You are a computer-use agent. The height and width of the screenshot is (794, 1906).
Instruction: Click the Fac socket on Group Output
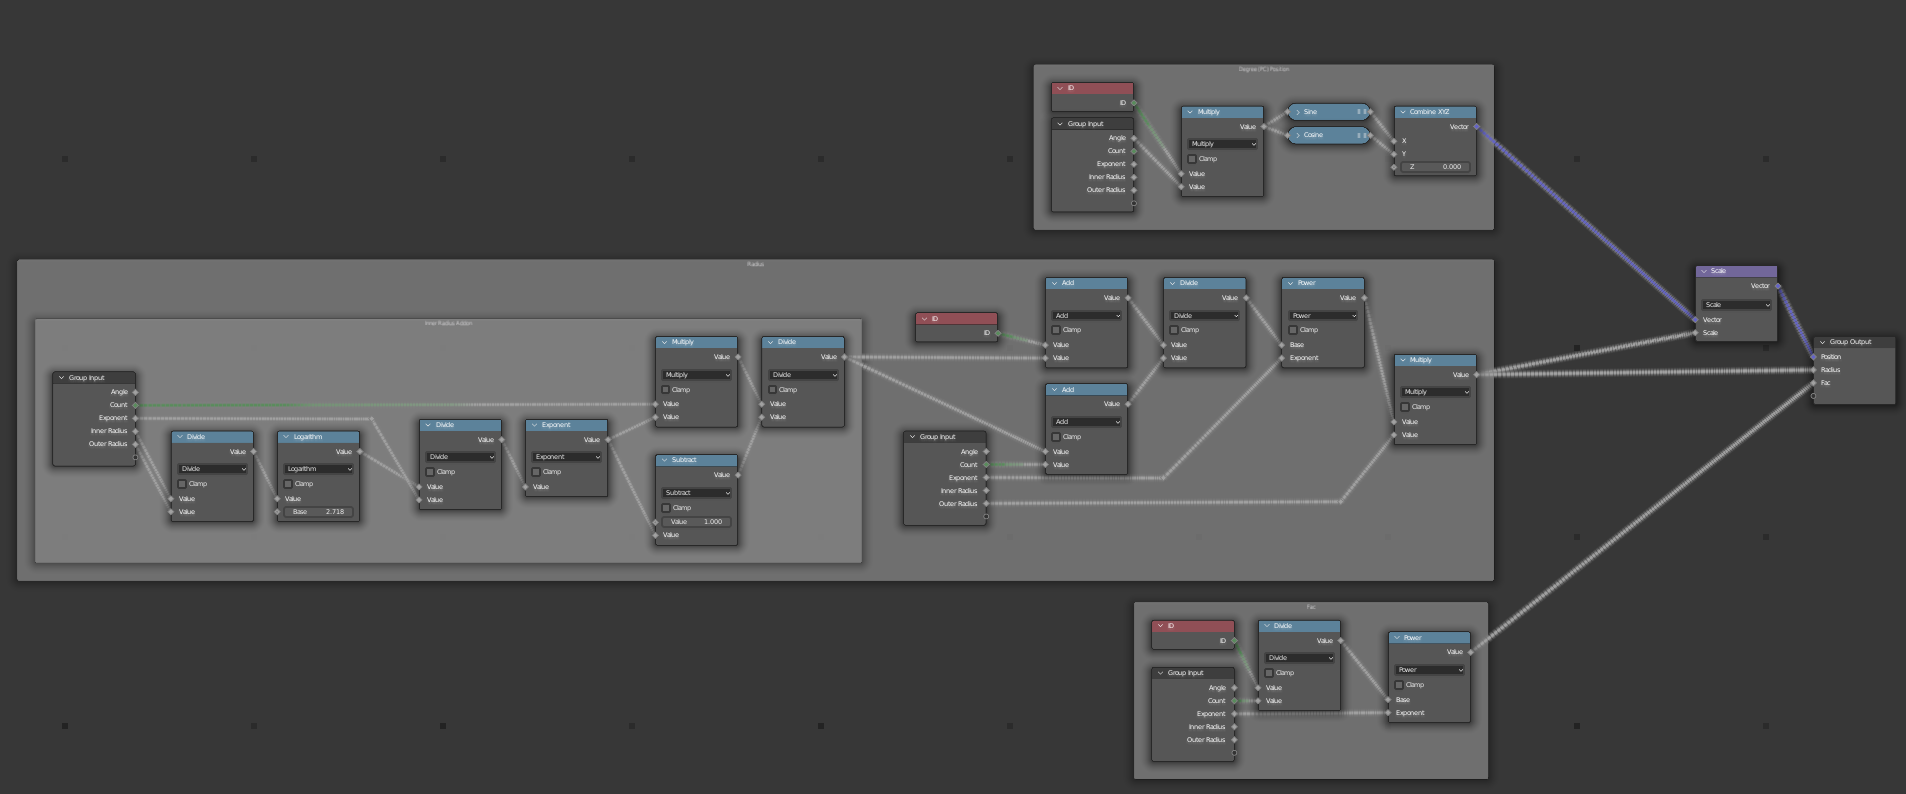pyautogui.click(x=1814, y=383)
